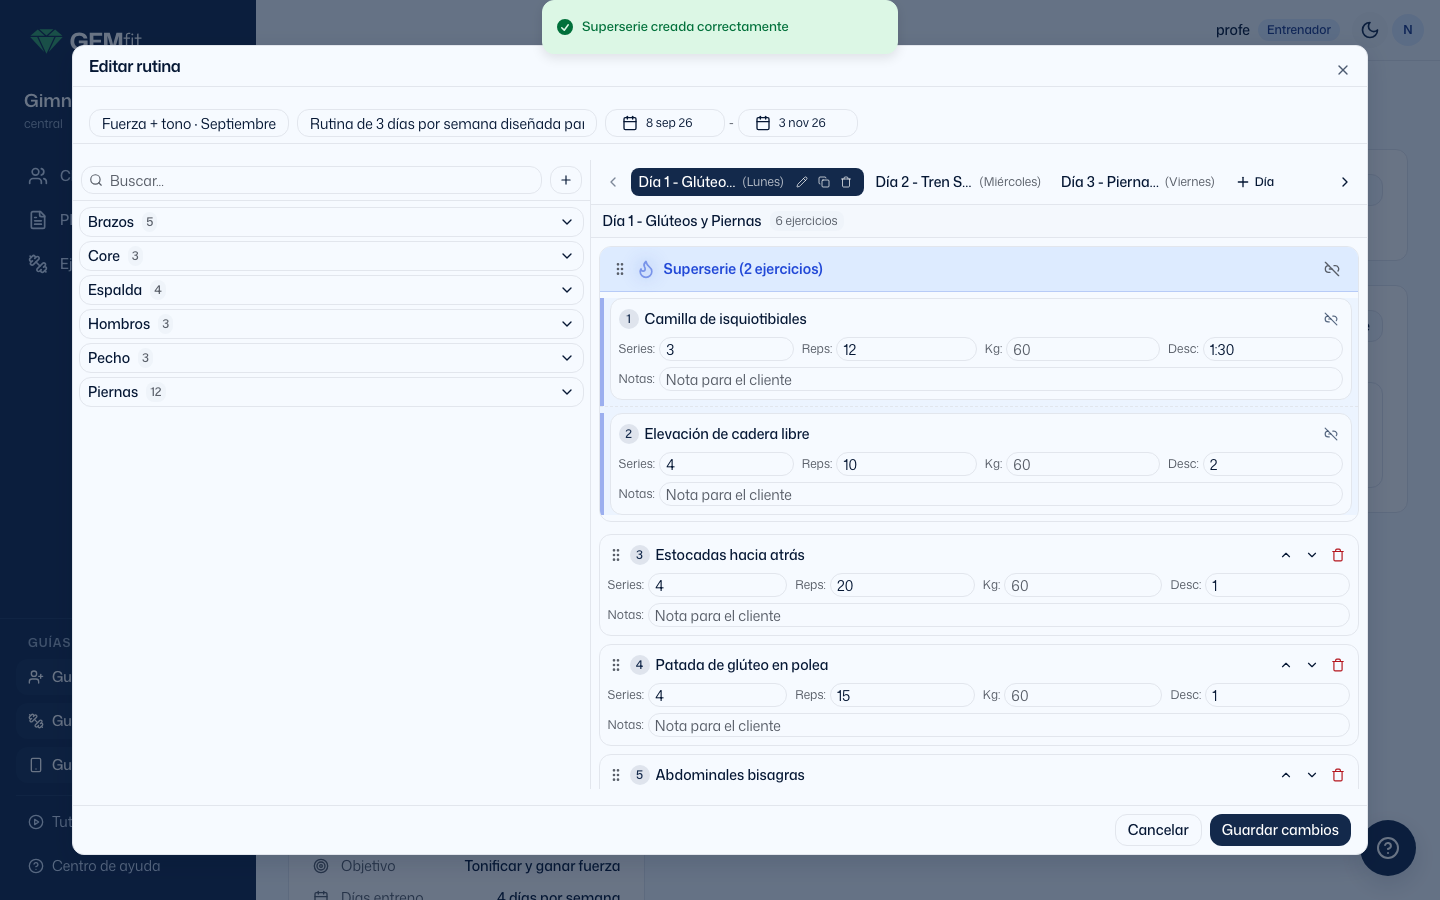
Task: Open the end date picker 3 nov 26
Action: point(798,123)
